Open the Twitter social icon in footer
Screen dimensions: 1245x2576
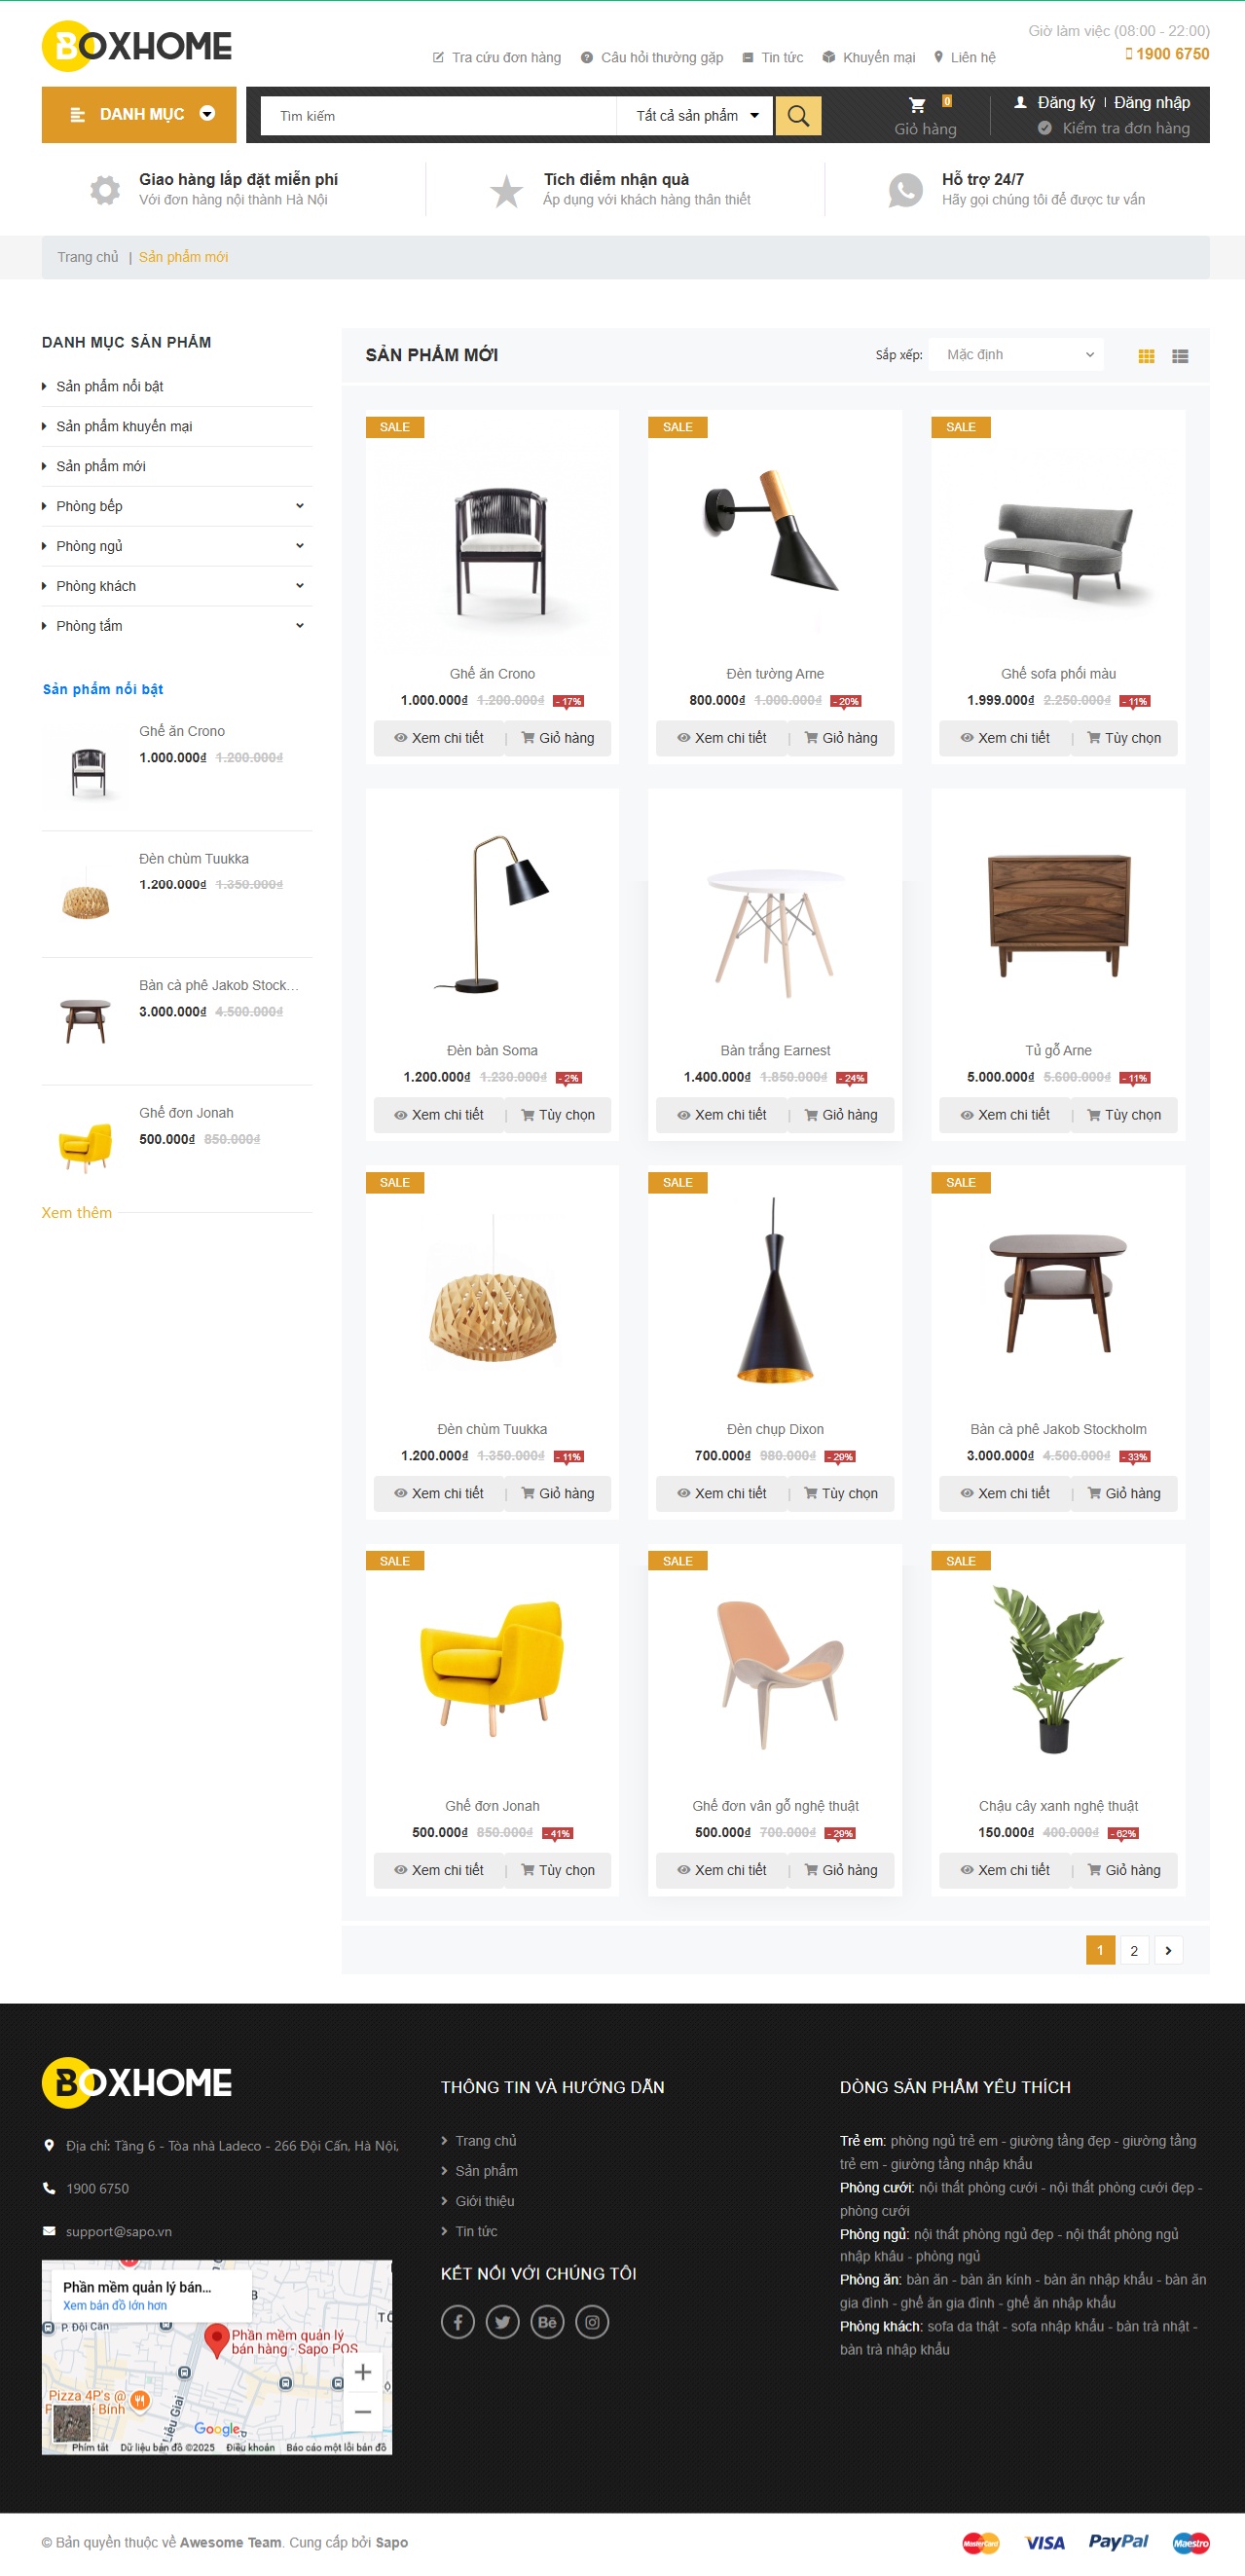pyautogui.click(x=503, y=2321)
